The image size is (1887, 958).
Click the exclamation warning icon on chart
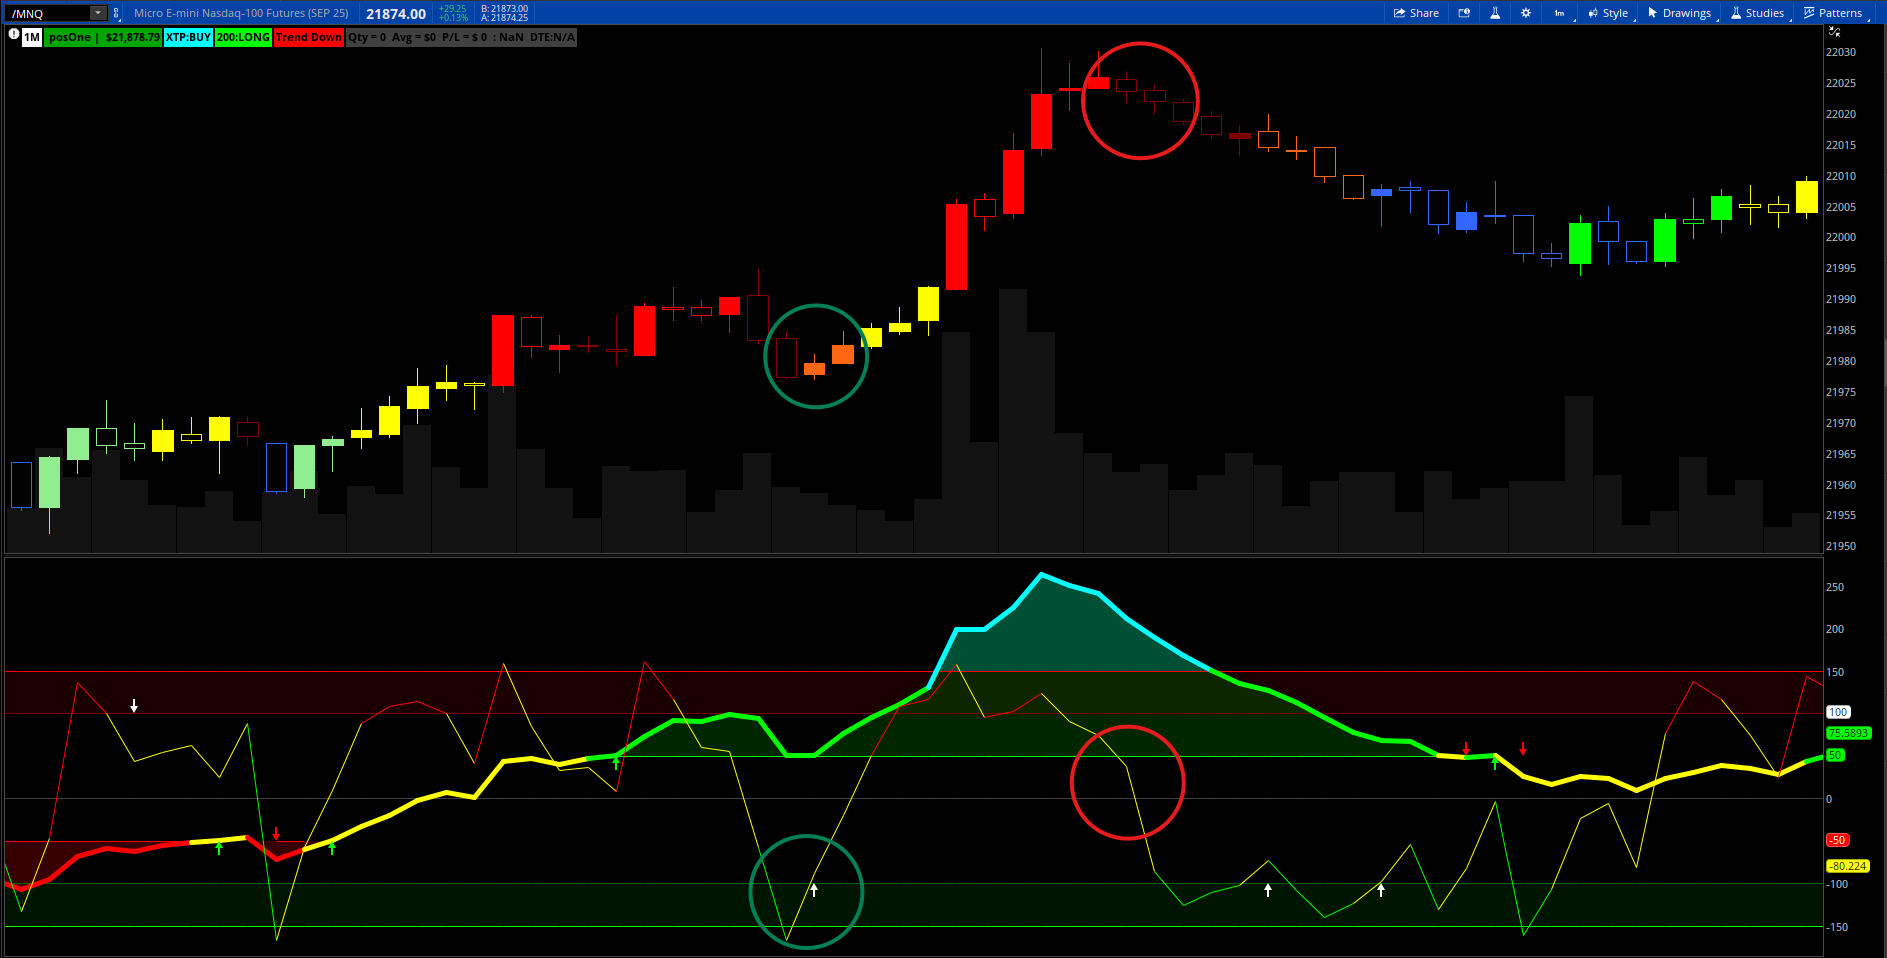tap(13, 34)
